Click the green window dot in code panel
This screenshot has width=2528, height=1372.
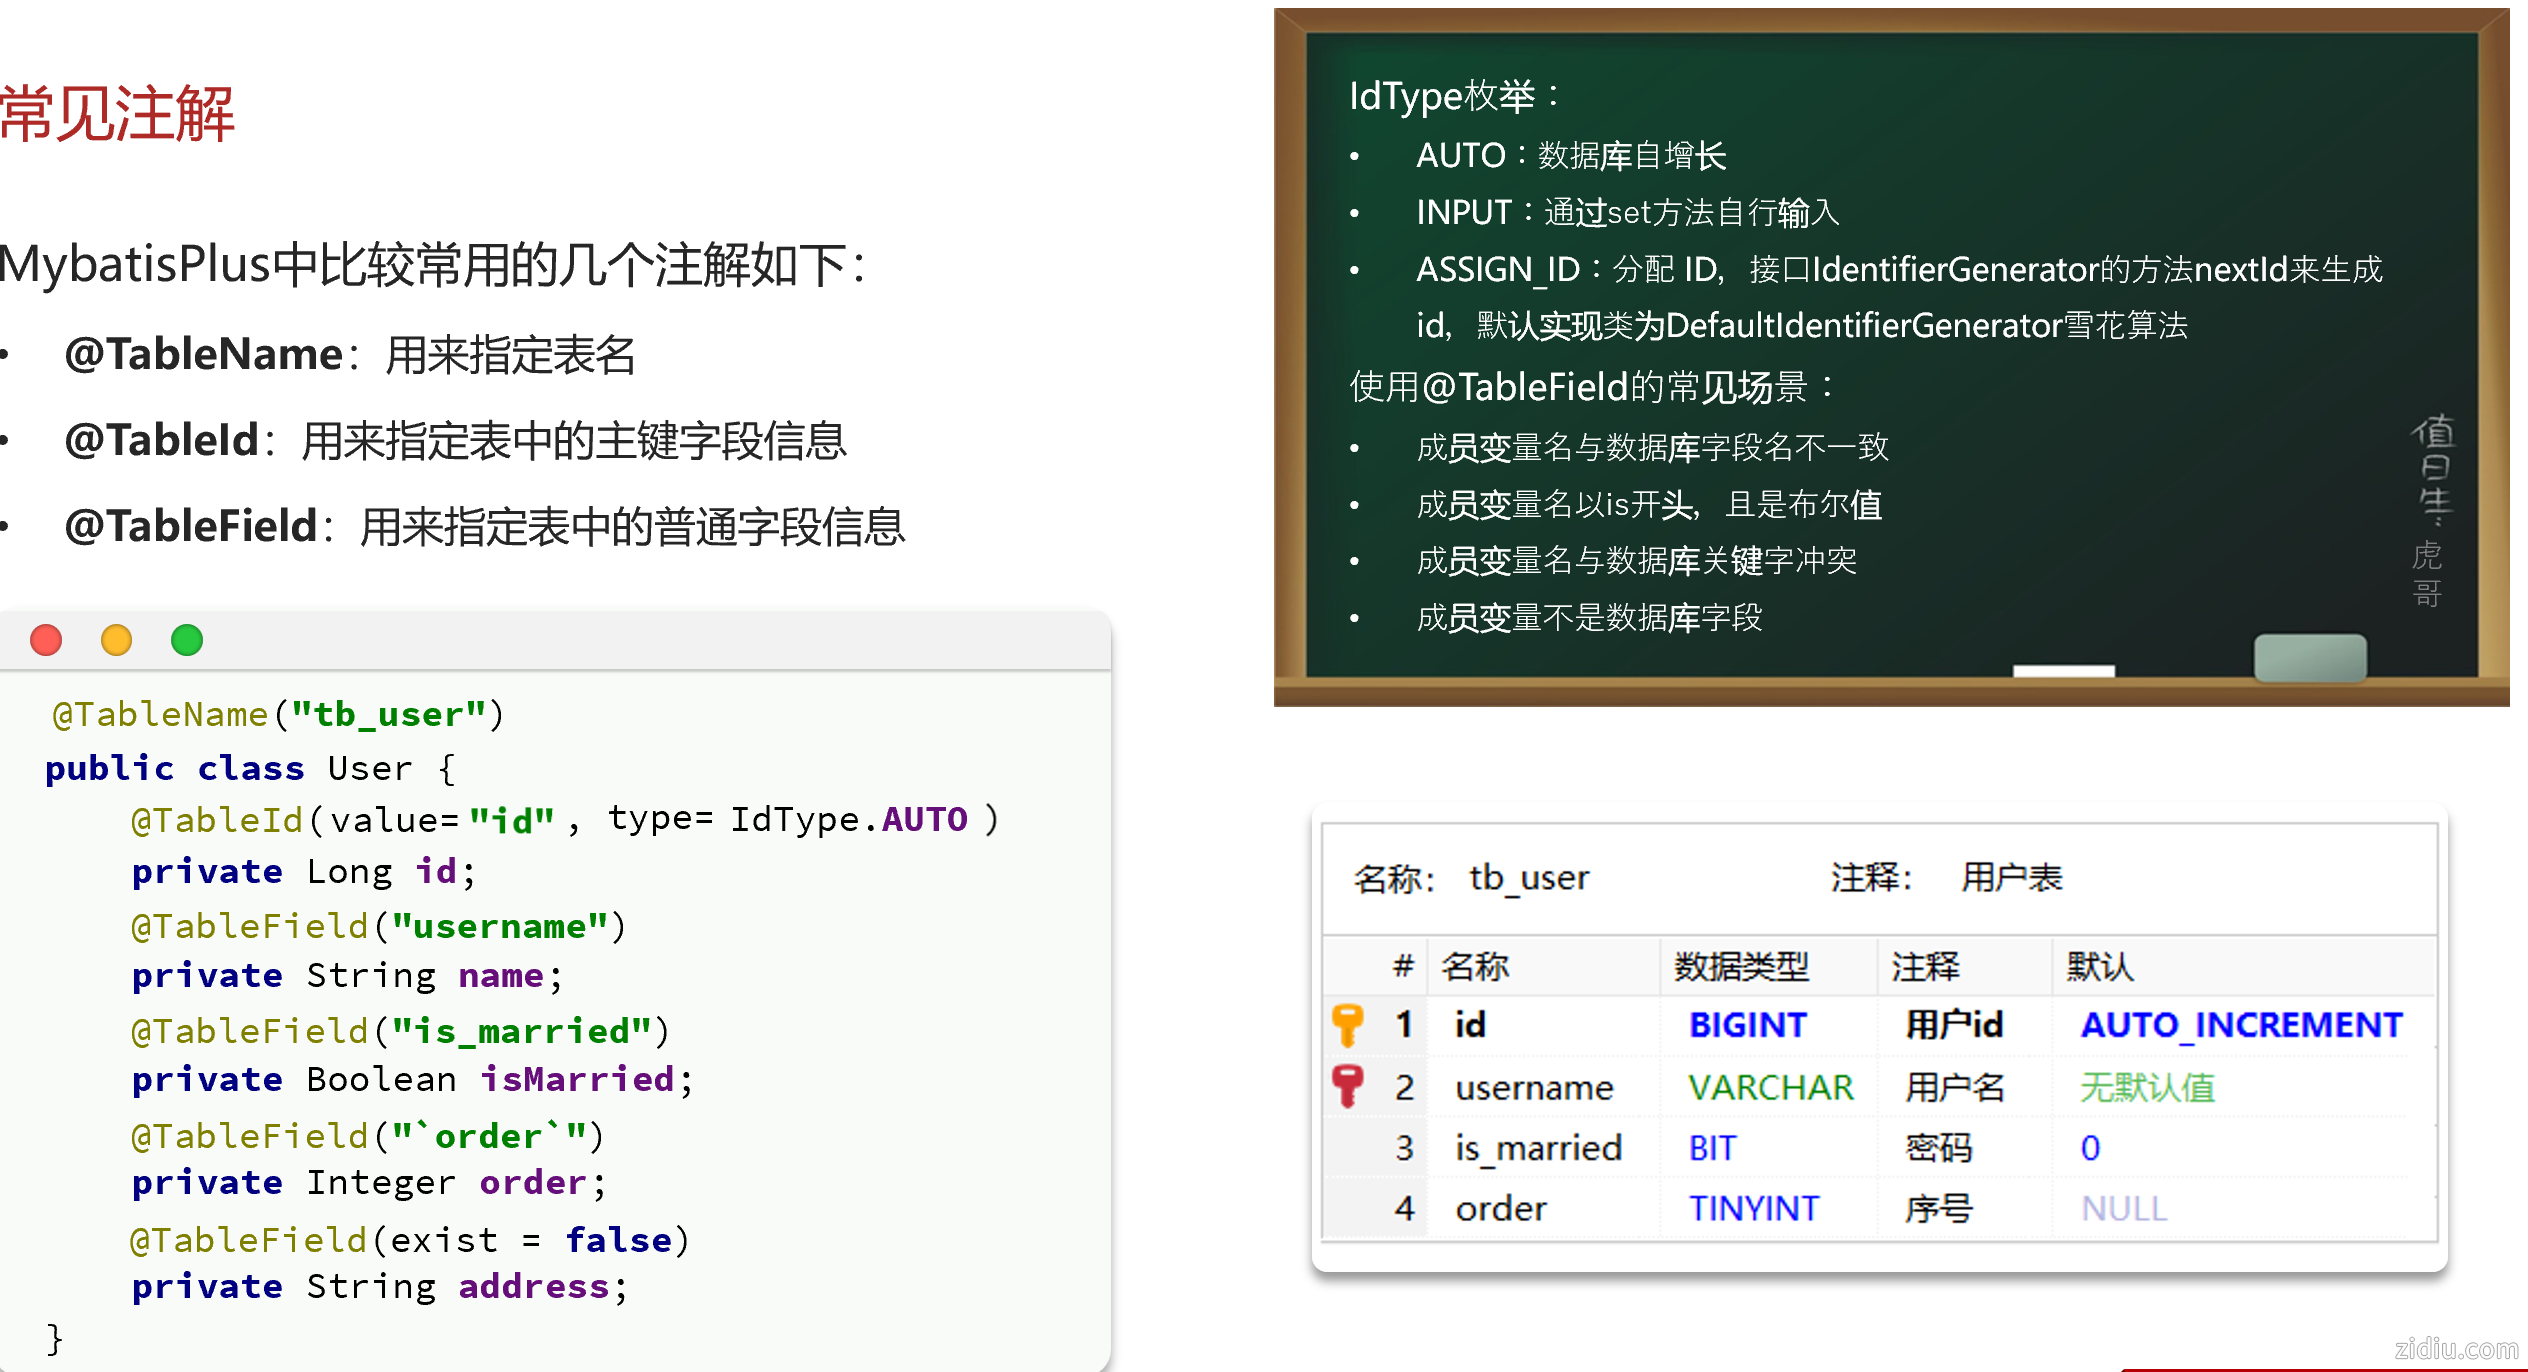pos(187,640)
